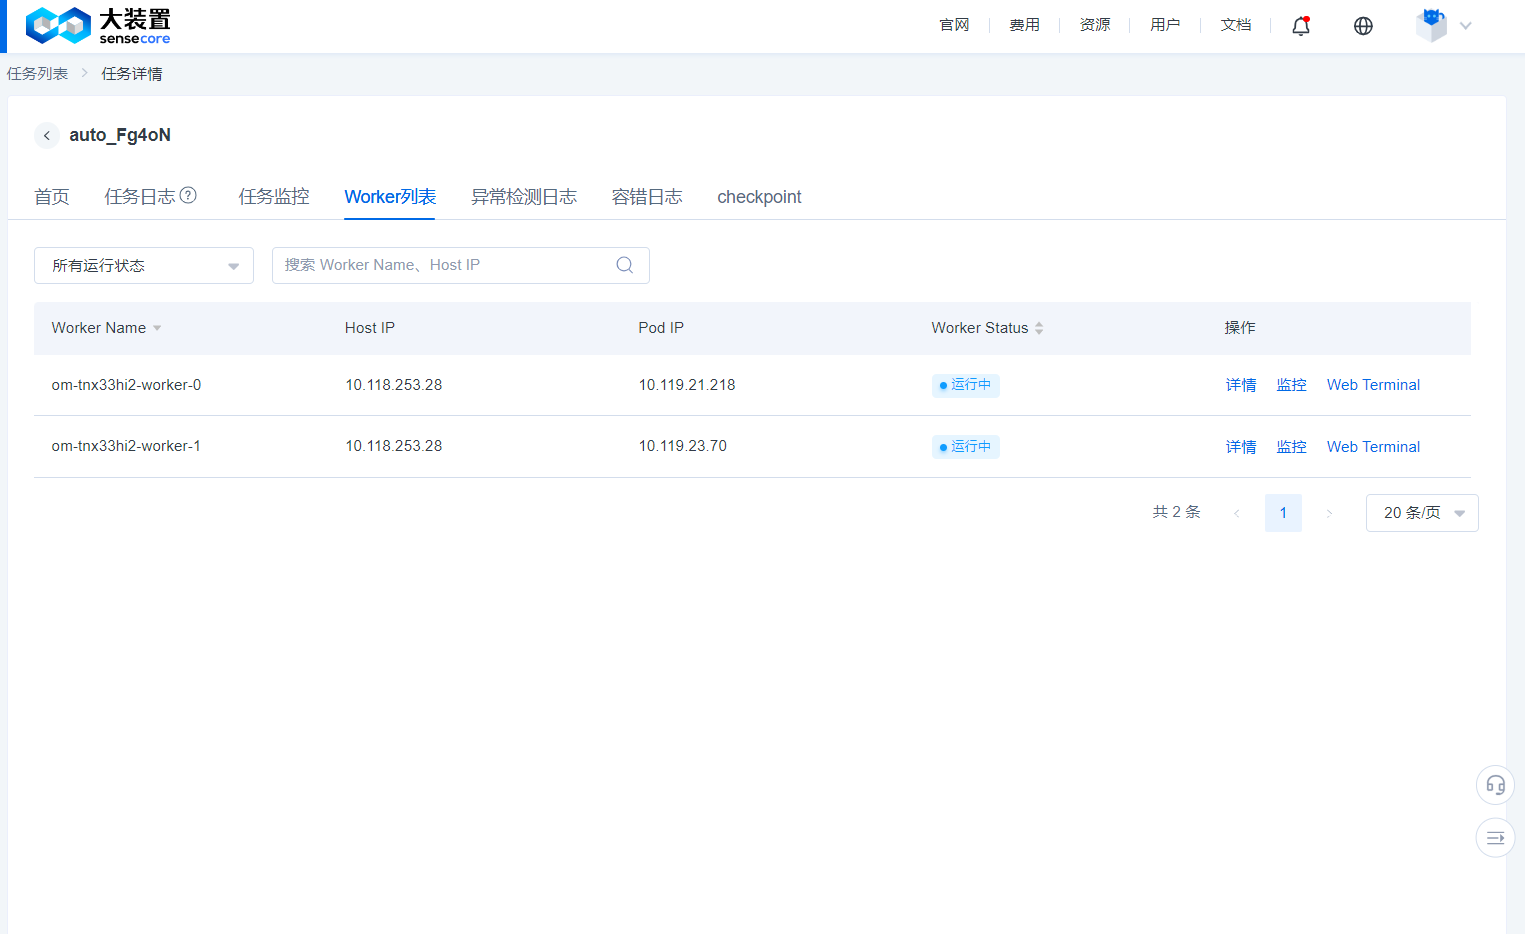1525x934 pixels.
Task: Toggle Worker Name column sort arrow
Action: 157,328
